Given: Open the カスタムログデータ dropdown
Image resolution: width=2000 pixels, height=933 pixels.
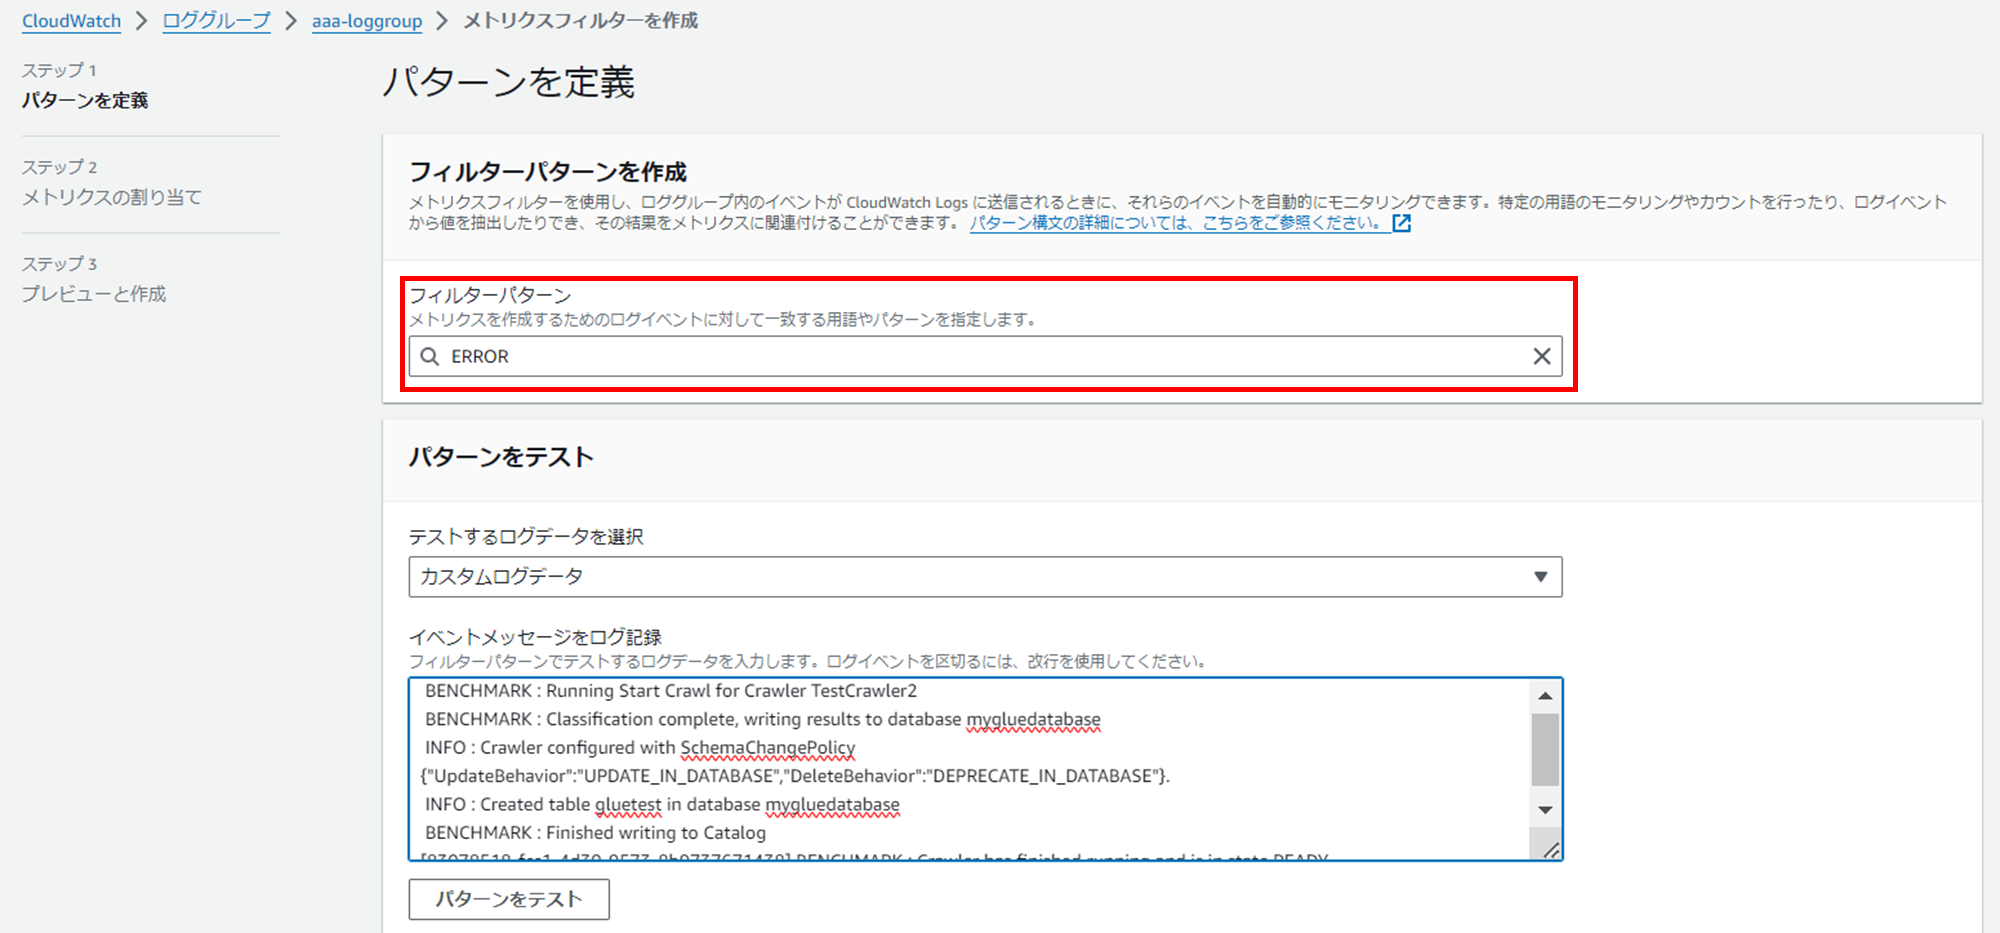Looking at the screenshot, I should [x=985, y=577].
